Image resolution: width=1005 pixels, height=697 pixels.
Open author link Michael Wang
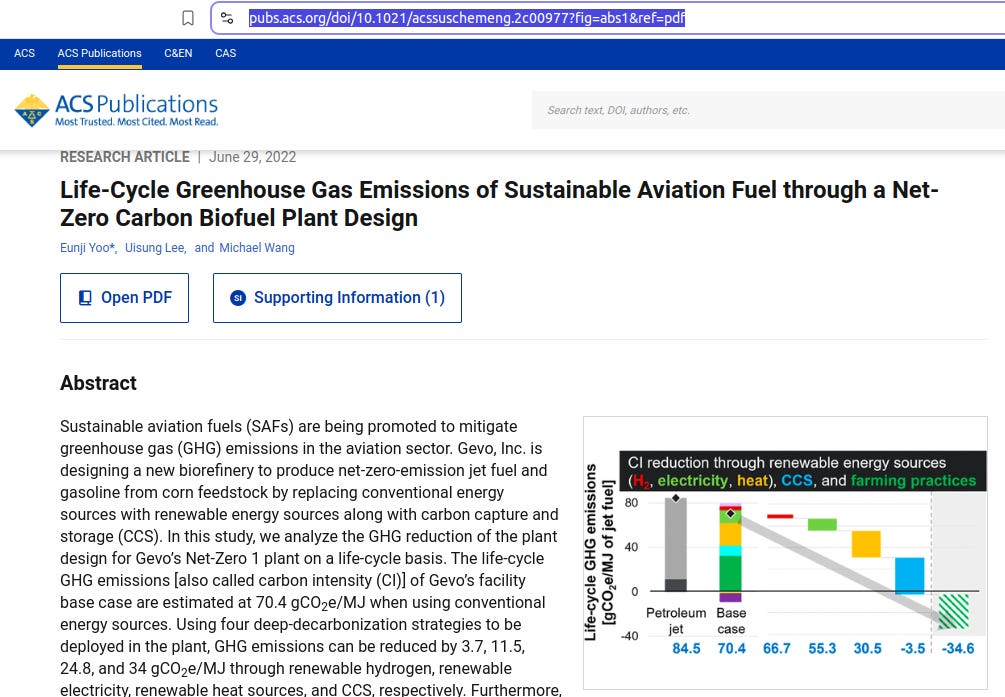point(257,248)
